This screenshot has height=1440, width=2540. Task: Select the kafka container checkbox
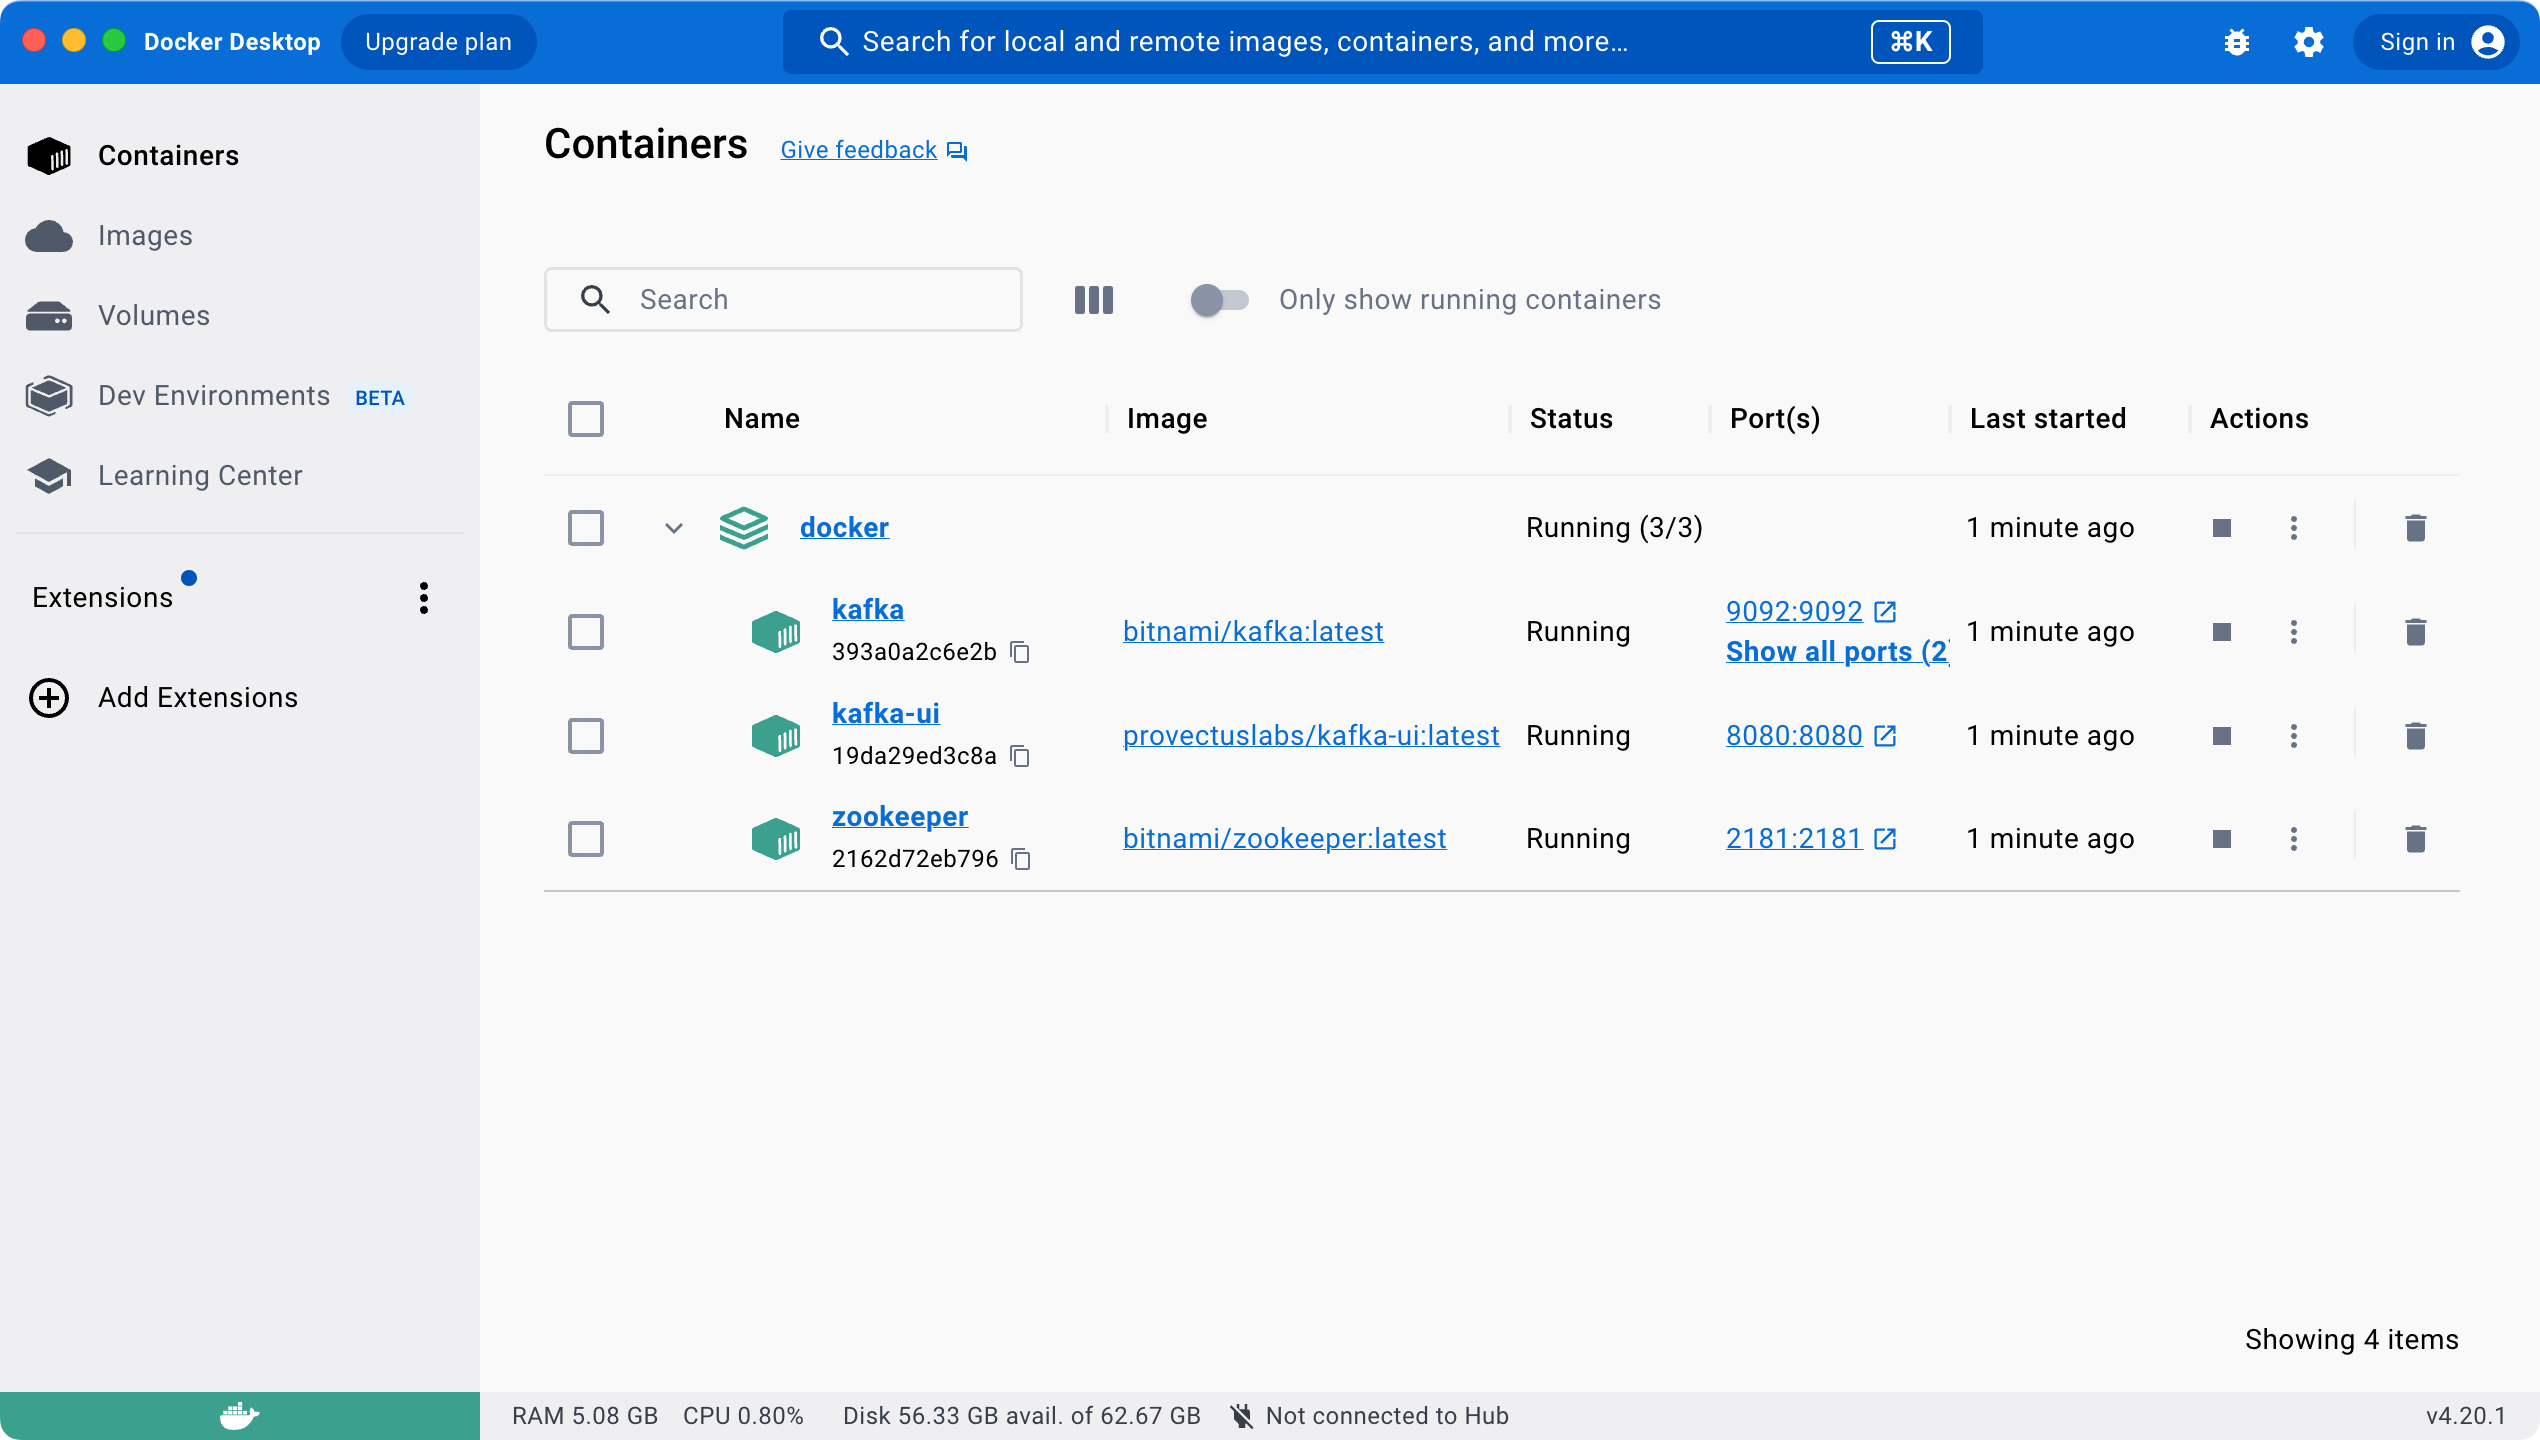coord(586,632)
